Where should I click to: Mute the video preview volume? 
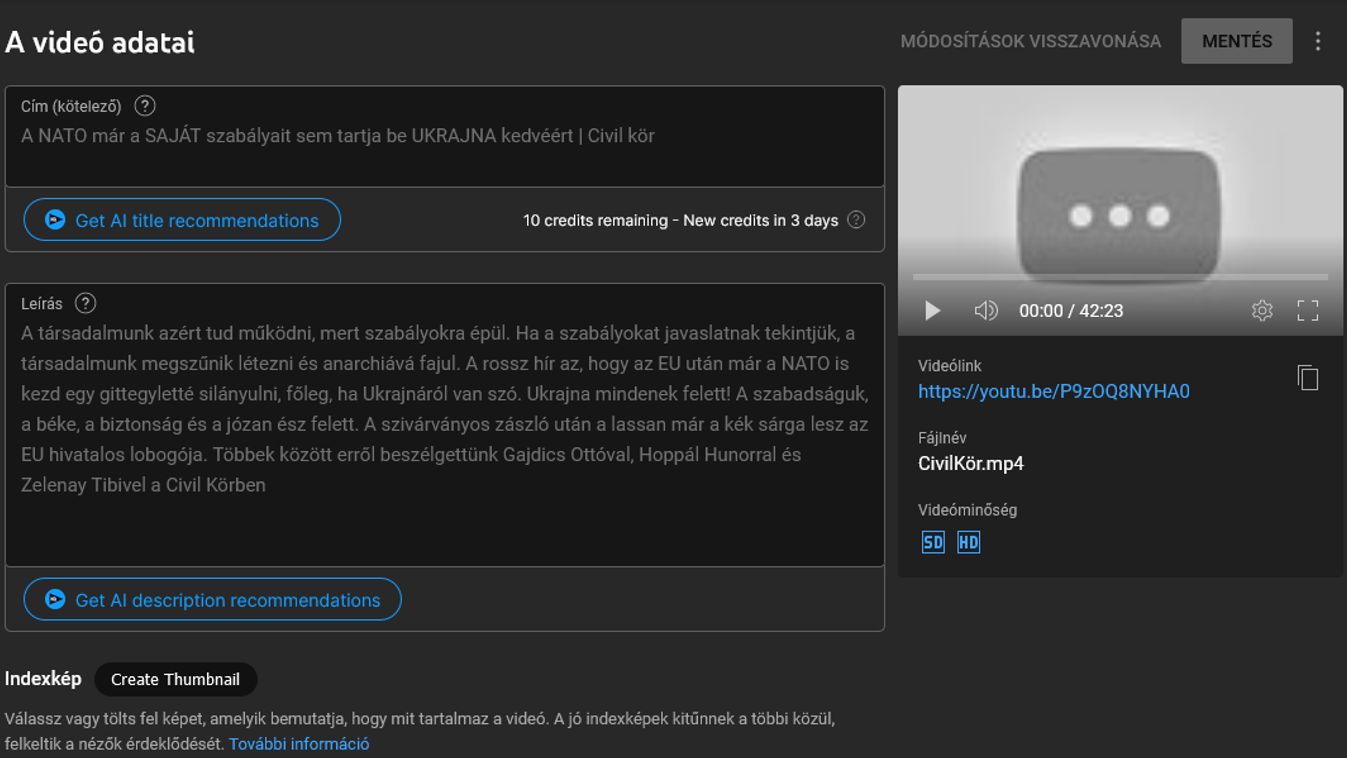[x=985, y=311]
